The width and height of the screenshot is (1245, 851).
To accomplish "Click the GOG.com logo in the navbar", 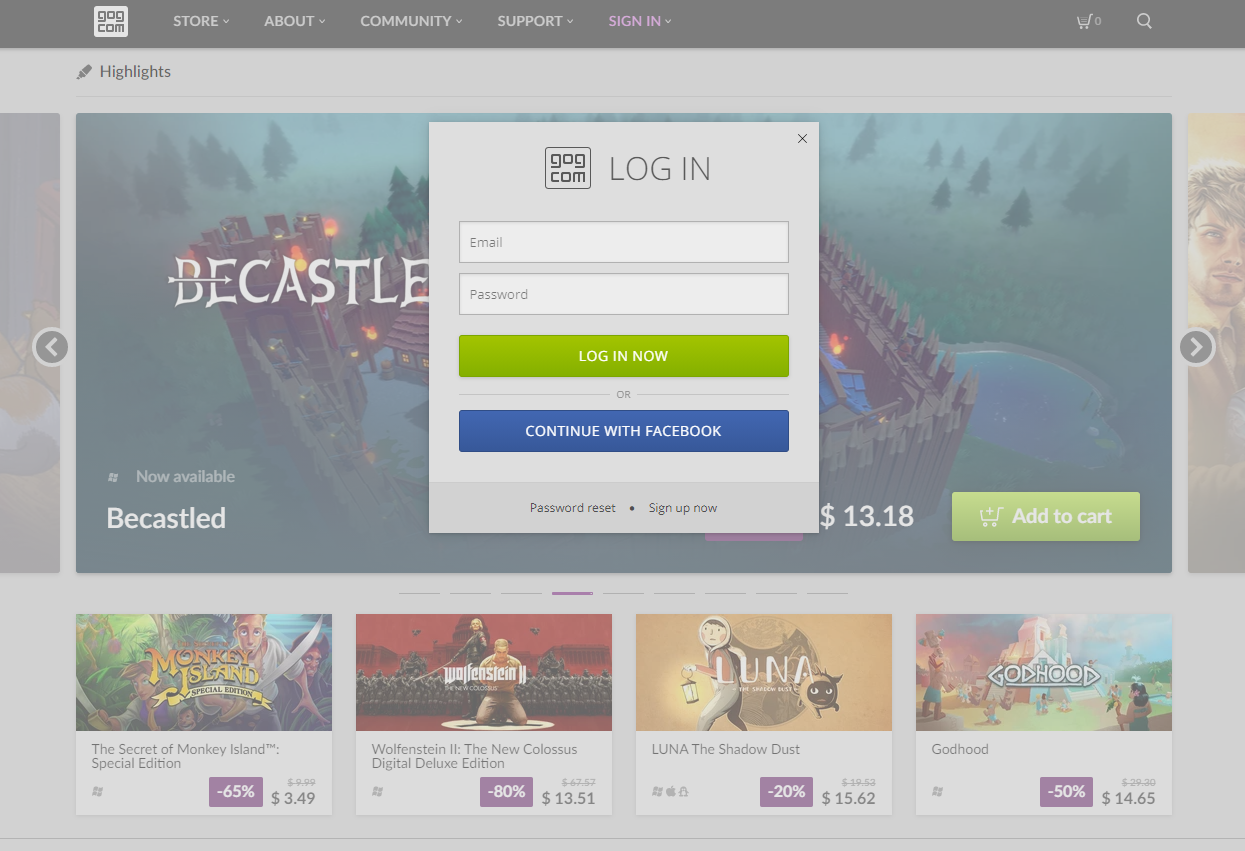I will click(110, 21).
